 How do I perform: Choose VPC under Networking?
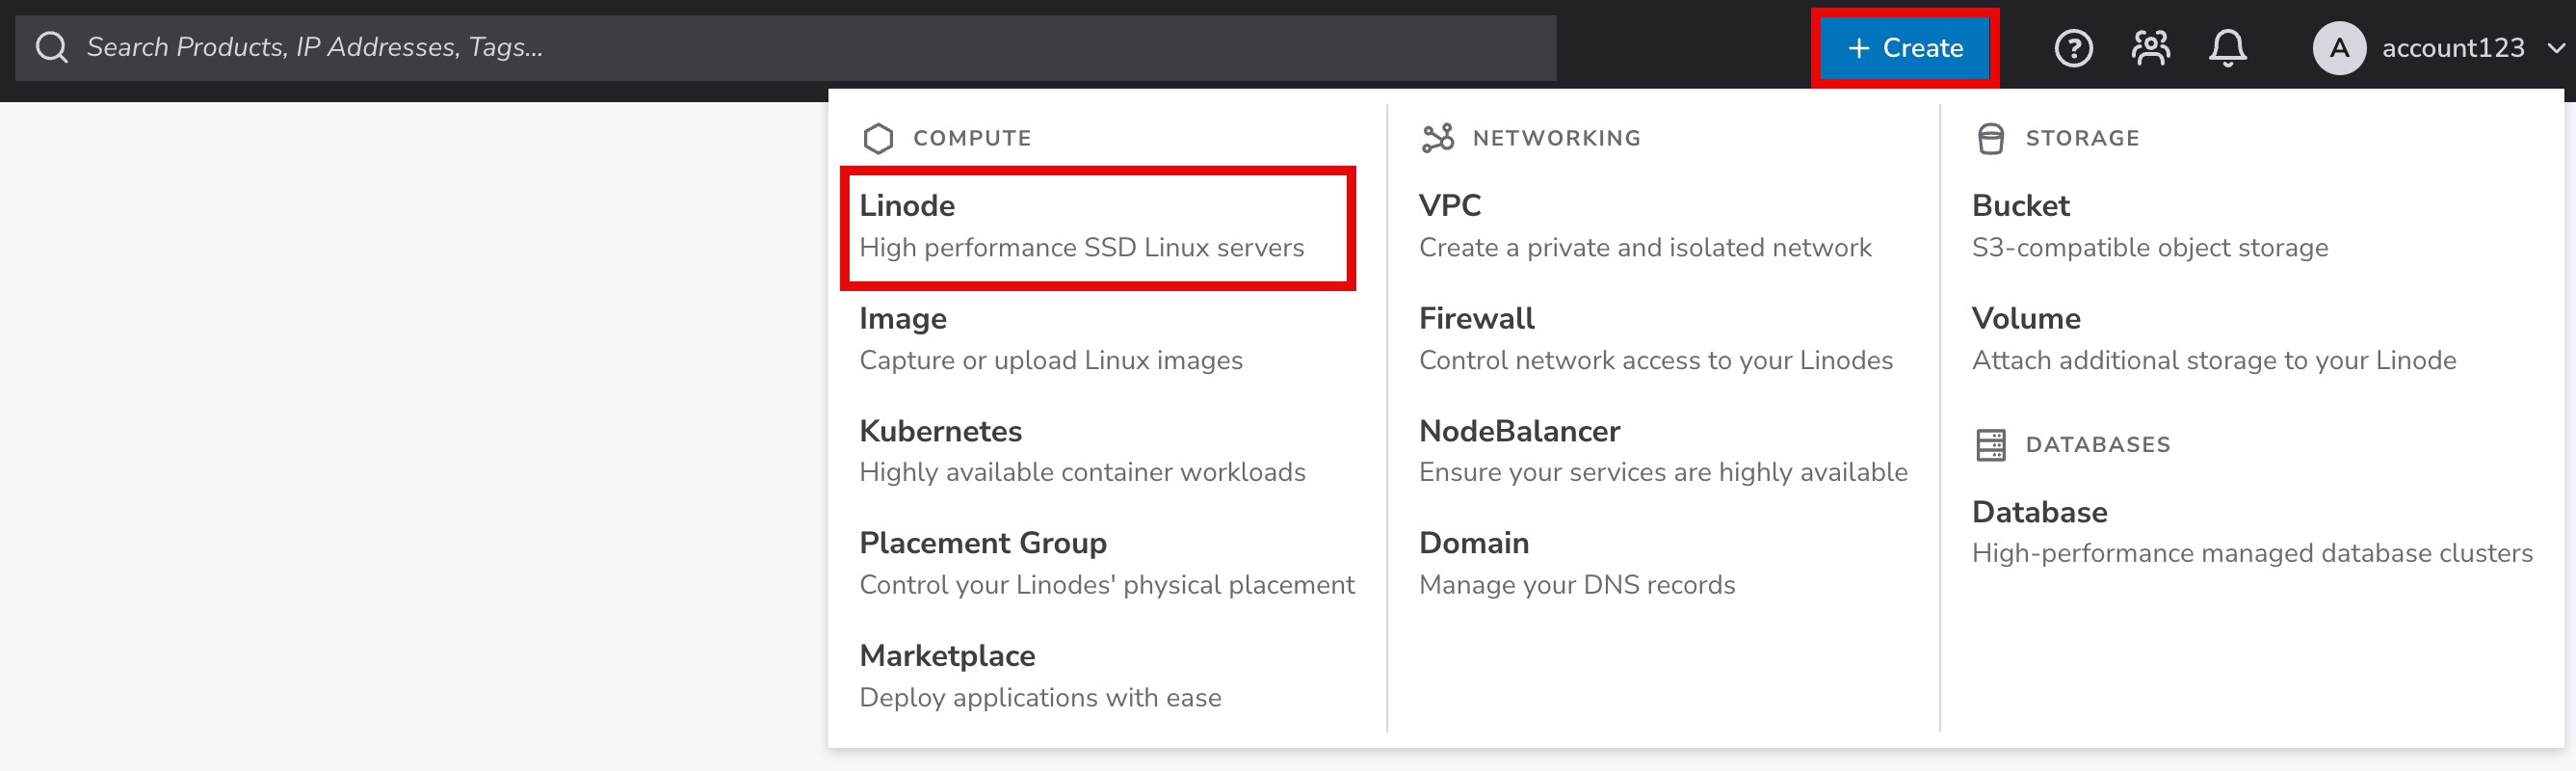[x=1644, y=227]
